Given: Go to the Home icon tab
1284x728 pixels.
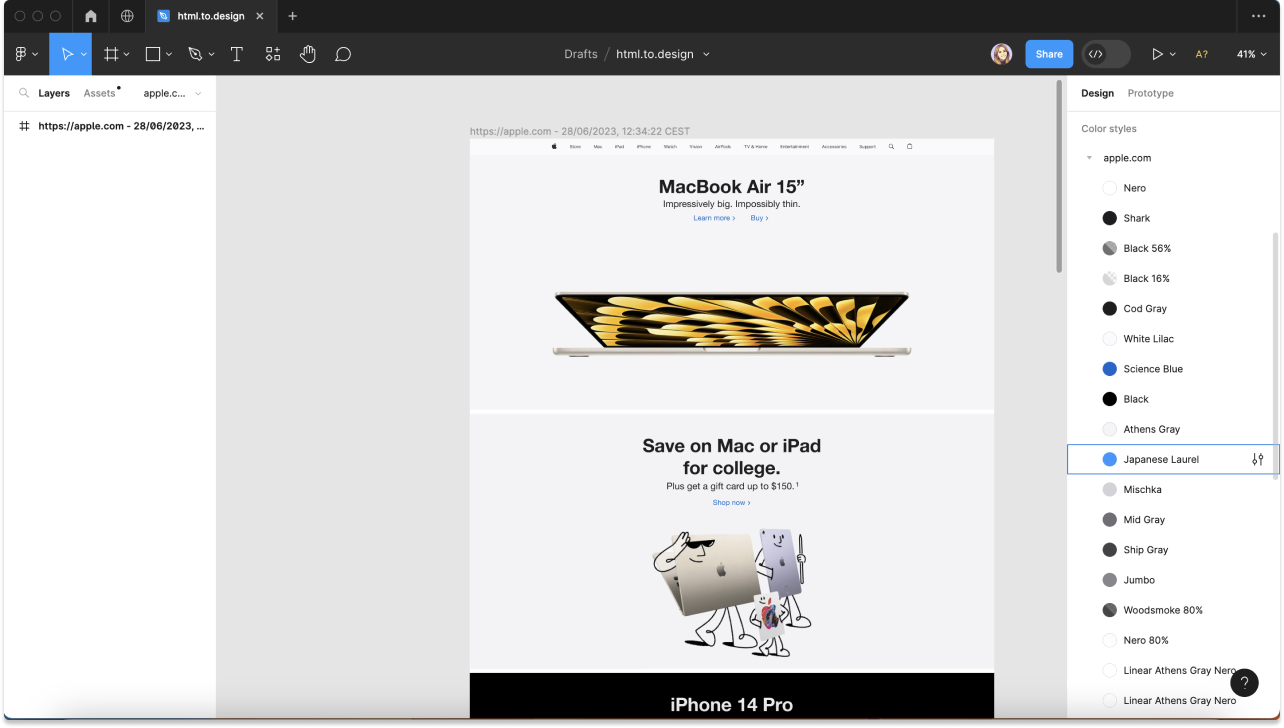Looking at the screenshot, I should [91, 16].
